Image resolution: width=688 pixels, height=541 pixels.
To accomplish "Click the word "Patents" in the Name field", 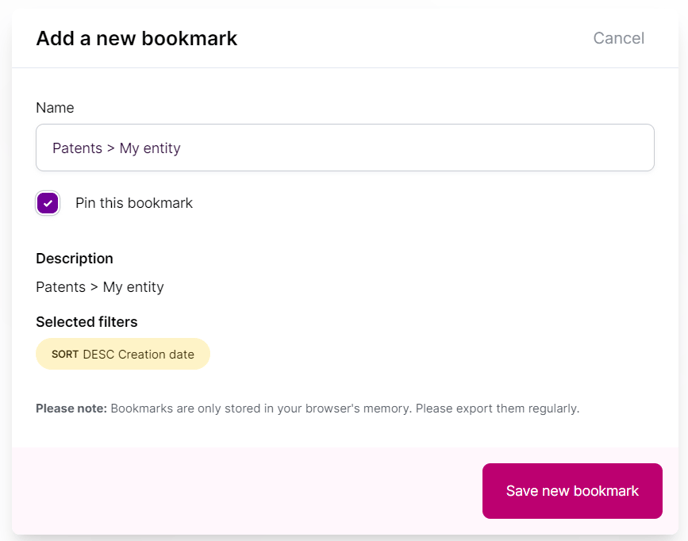I will pyautogui.click(x=77, y=148).
